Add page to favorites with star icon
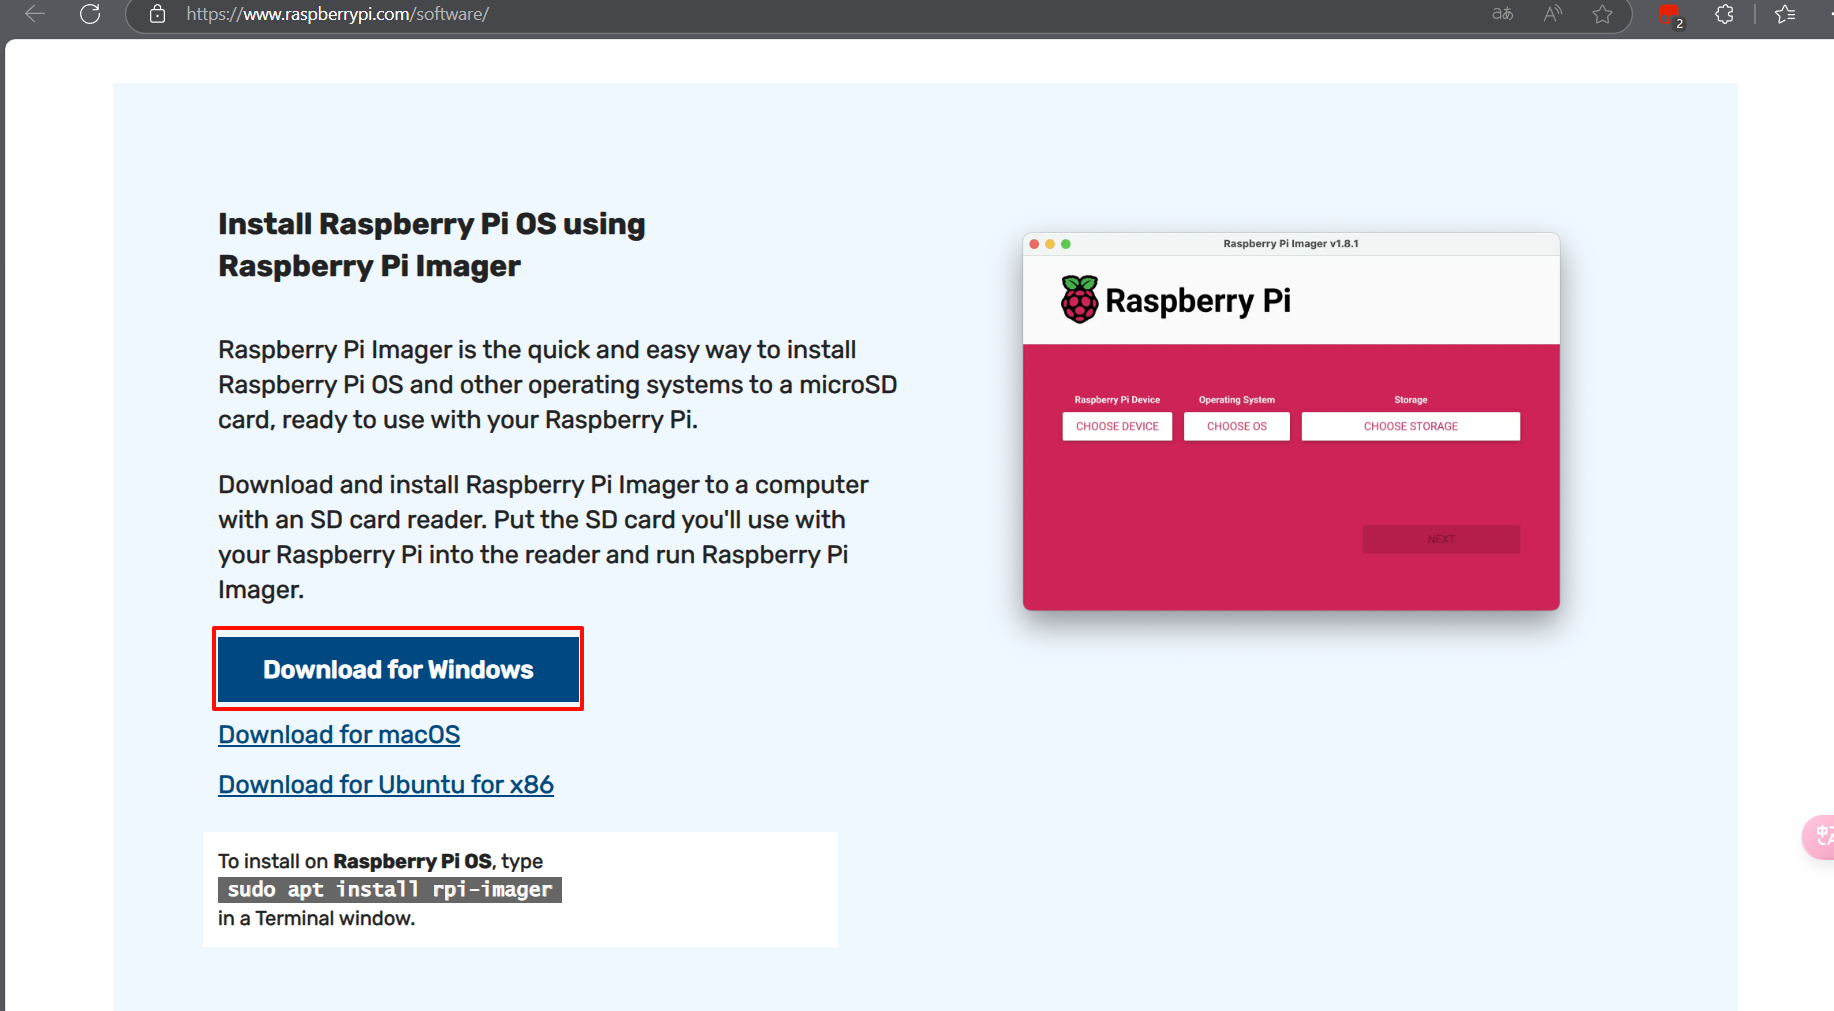This screenshot has height=1011, width=1834. 1603,14
